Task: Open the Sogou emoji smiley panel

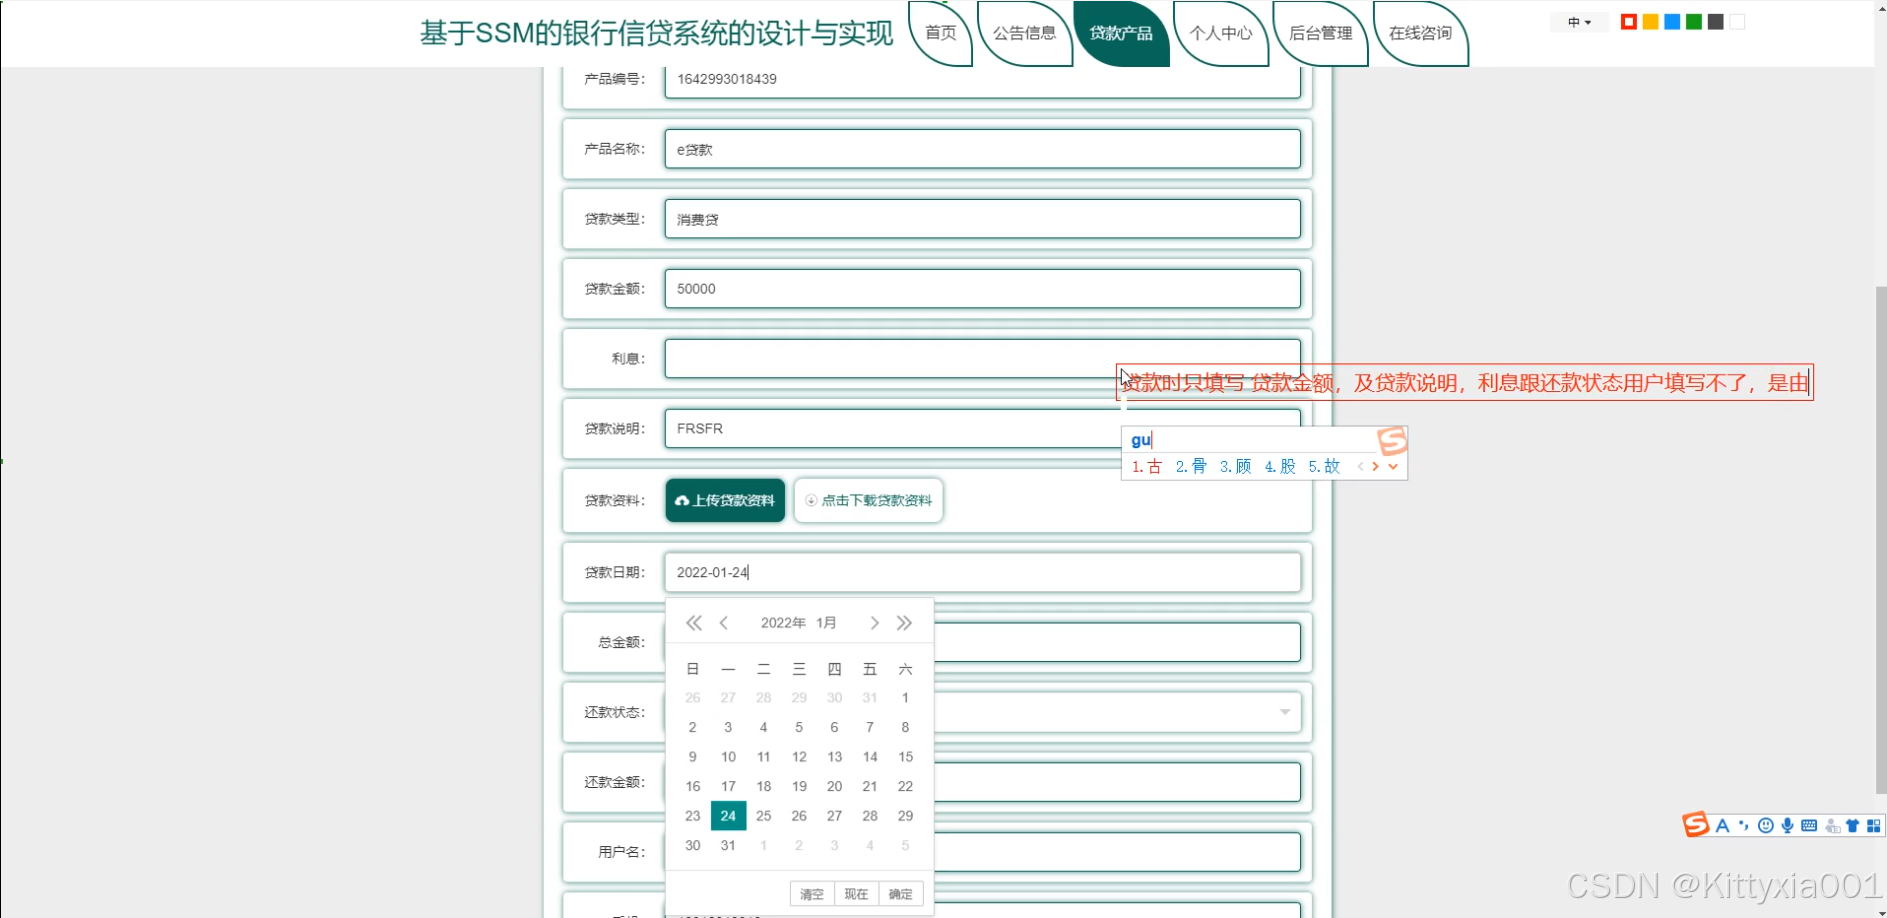Action: tap(1766, 825)
